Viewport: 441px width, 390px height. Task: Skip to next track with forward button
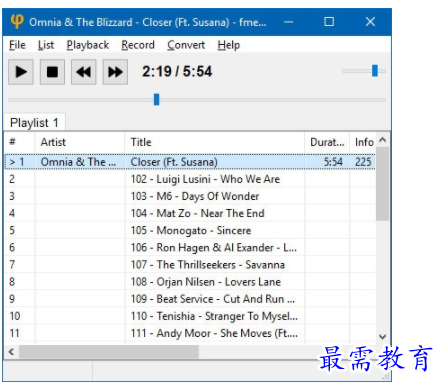pyautogui.click(x=115, y=72)
